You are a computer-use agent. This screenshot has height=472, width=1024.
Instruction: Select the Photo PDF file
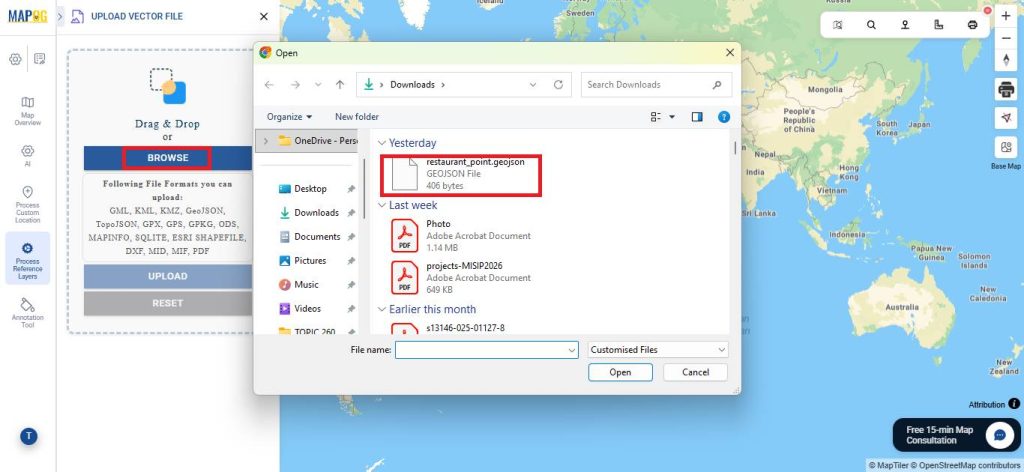[x=461, y=236]
